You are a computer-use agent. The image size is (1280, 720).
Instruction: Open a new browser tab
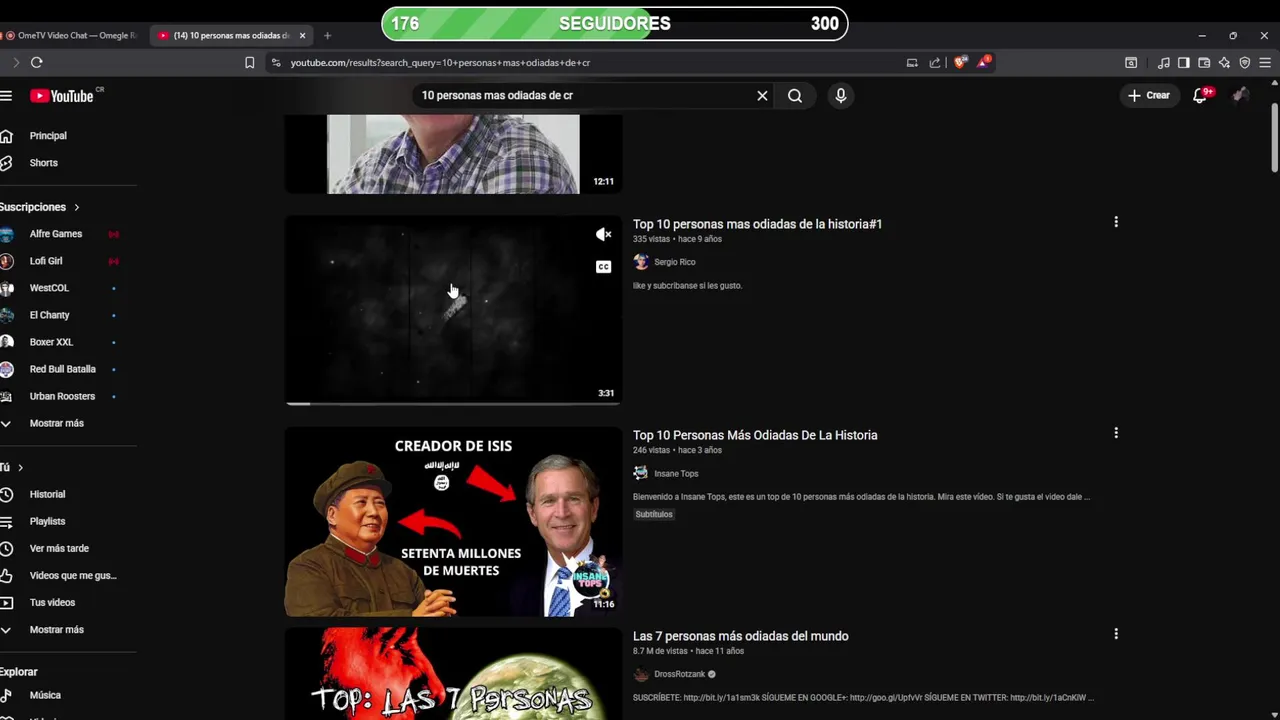point(327,35)
